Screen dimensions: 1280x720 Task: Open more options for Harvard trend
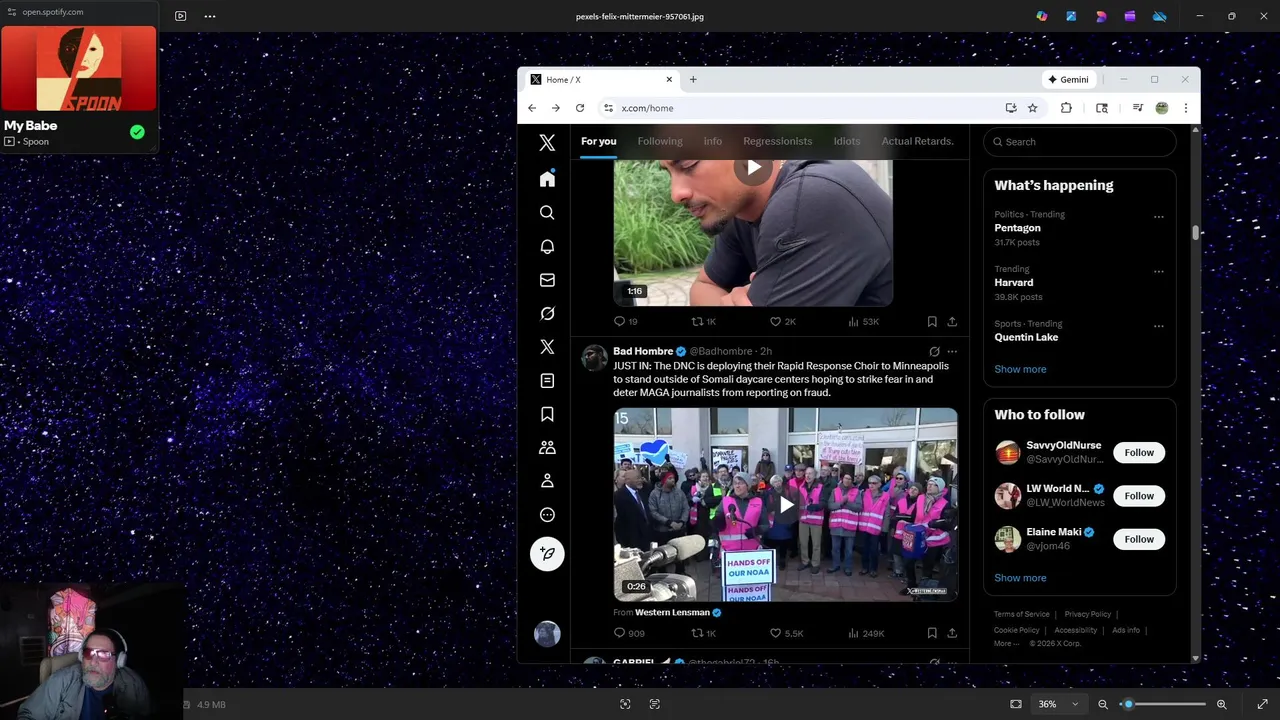tap(1159, 271)
